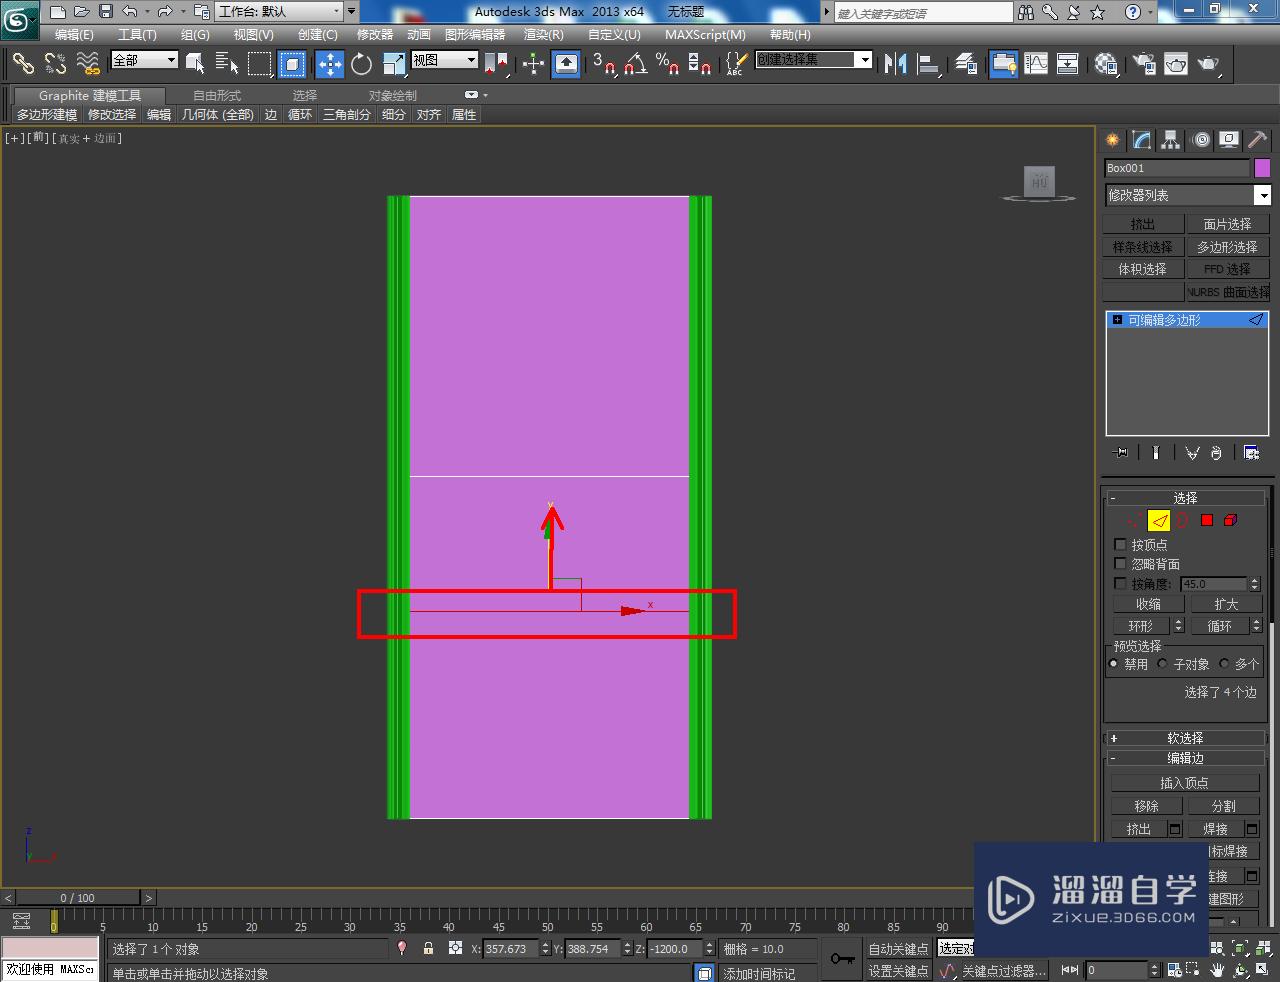Toggle the Window/Crossing selection mode

[292, 64]
